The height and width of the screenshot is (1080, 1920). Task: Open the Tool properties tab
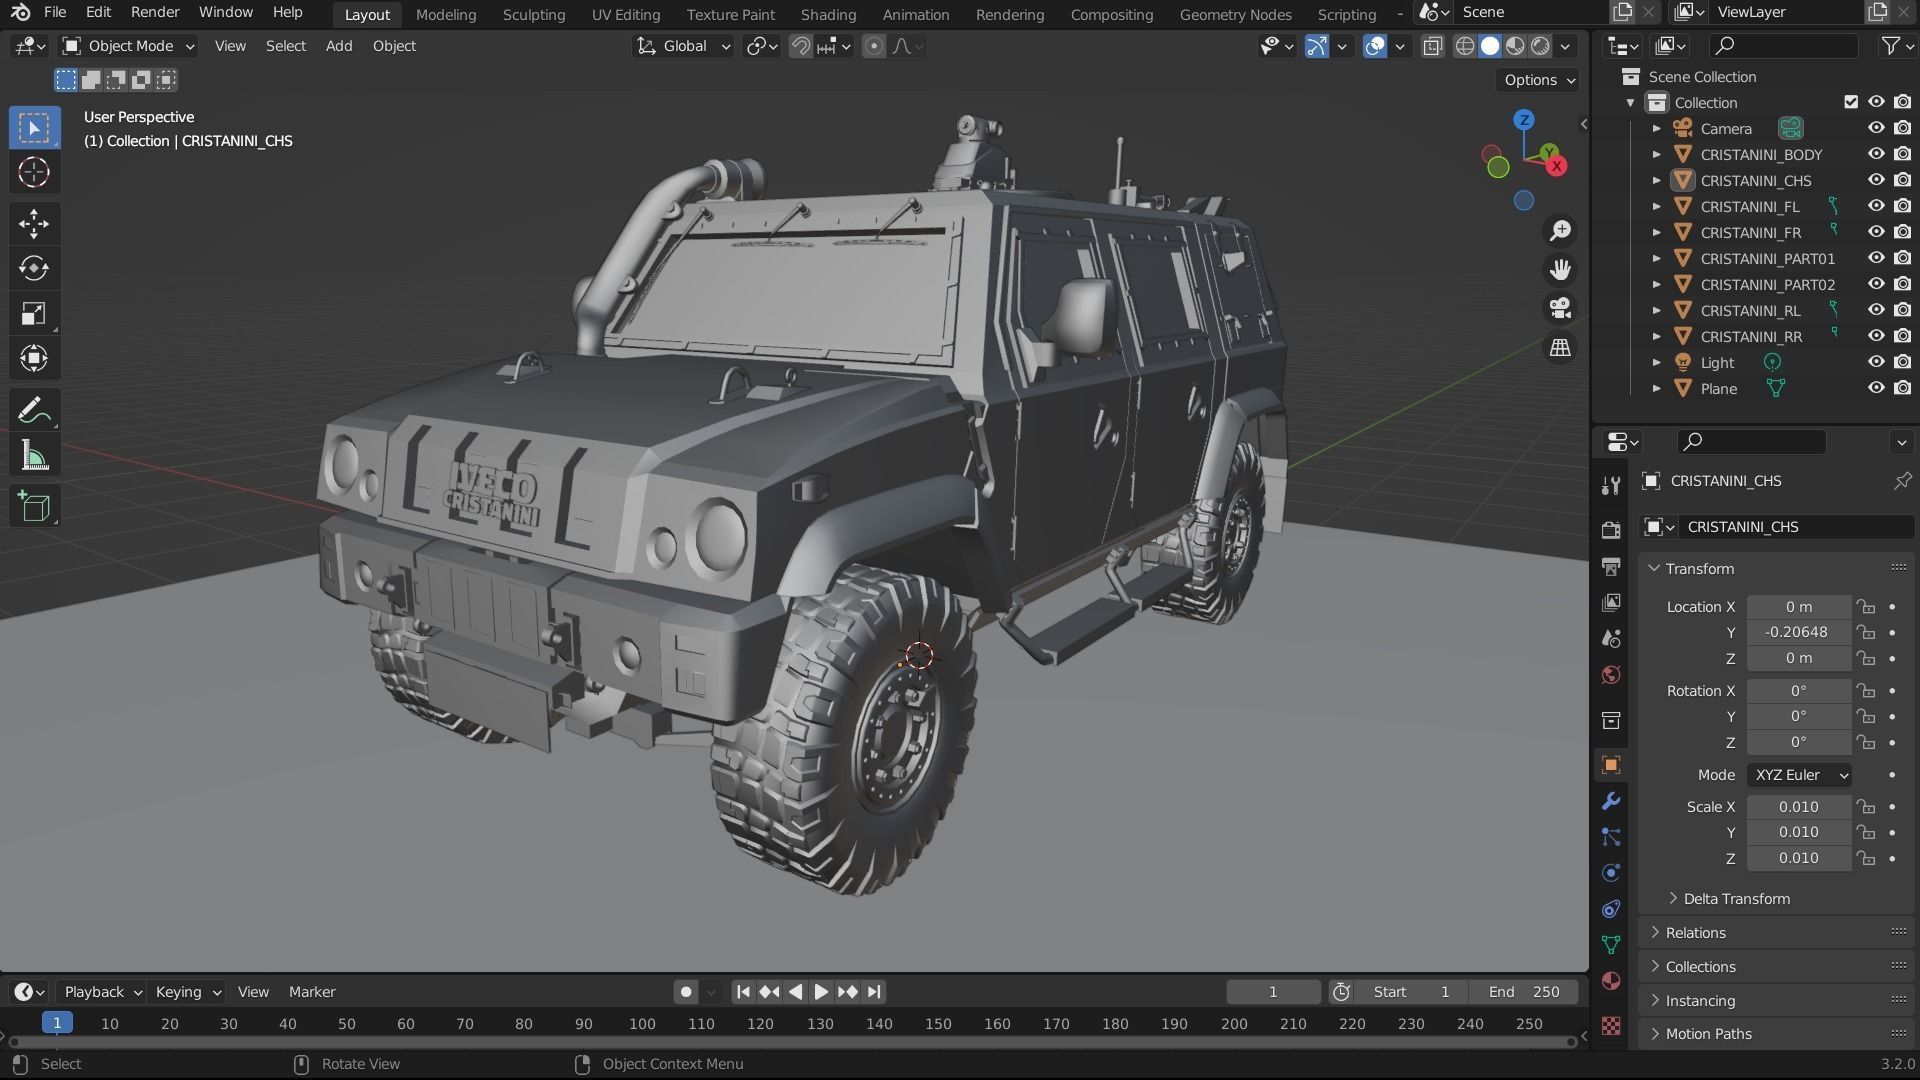(1611, 485)
